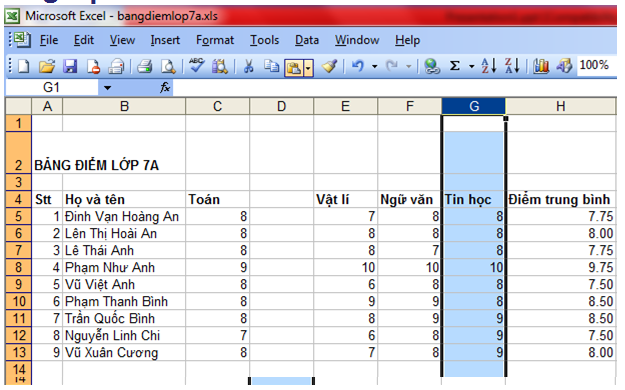Sort ascending with the A-Z icon
Viewport: 625px width, 390px height.
[x=489, y=66]
